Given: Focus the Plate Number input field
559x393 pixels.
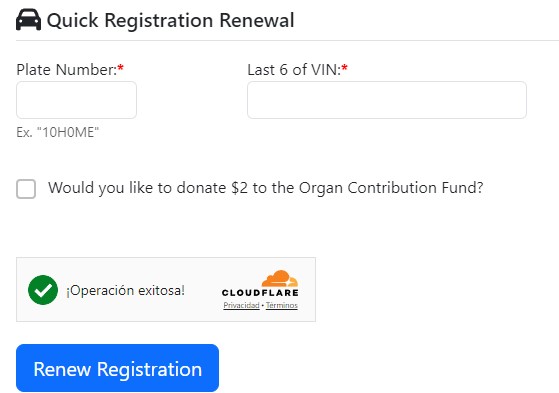Looking at the screenshot, I should coord(76,100).
